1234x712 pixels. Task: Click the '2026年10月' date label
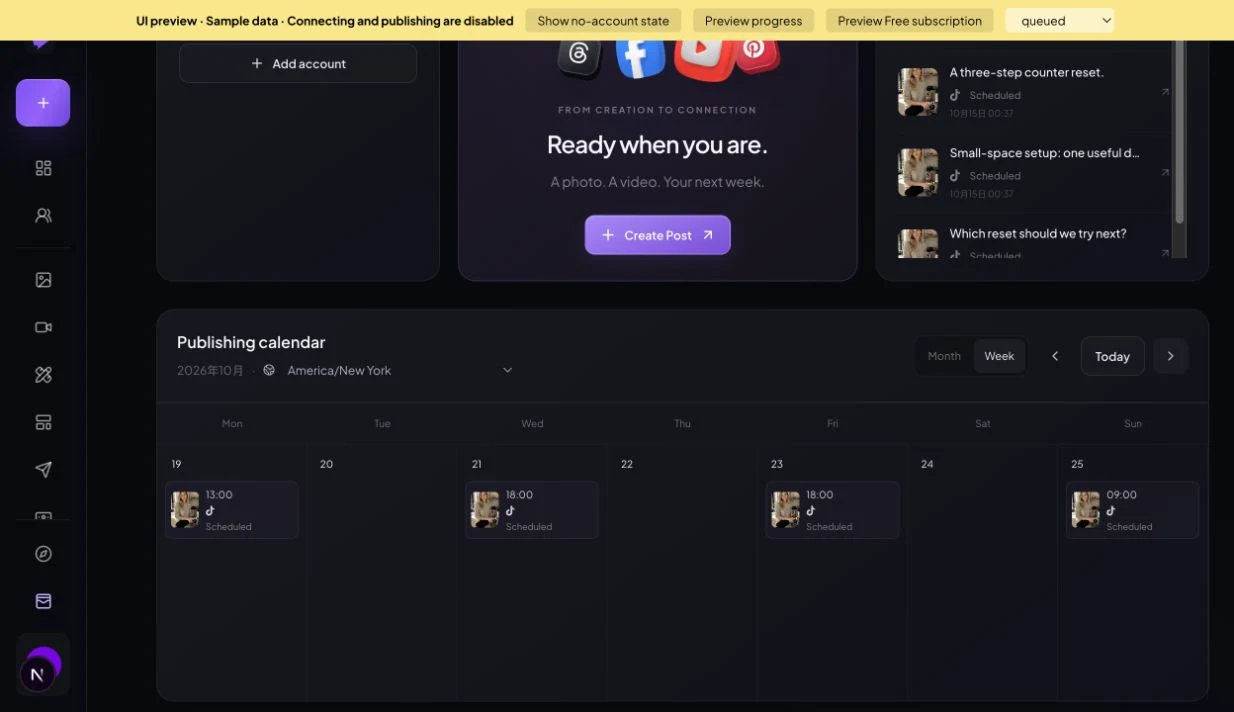point(210,370)
